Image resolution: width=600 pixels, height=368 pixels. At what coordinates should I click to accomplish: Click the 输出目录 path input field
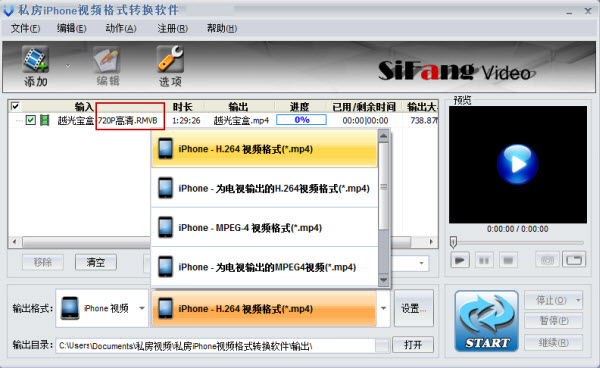(215, 346)
